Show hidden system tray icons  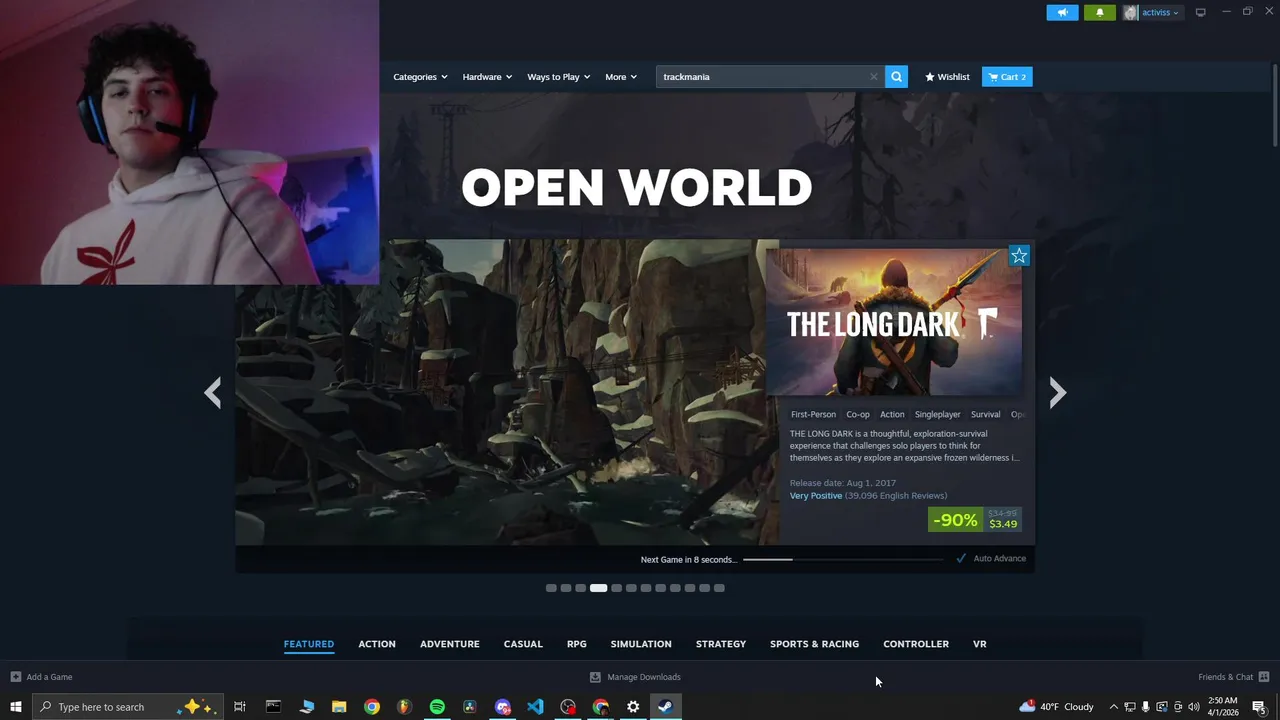click(1113, 707)
